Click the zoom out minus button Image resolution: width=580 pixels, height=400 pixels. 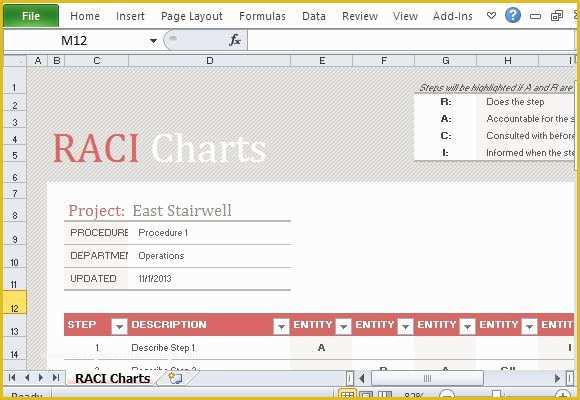[446, 395]
